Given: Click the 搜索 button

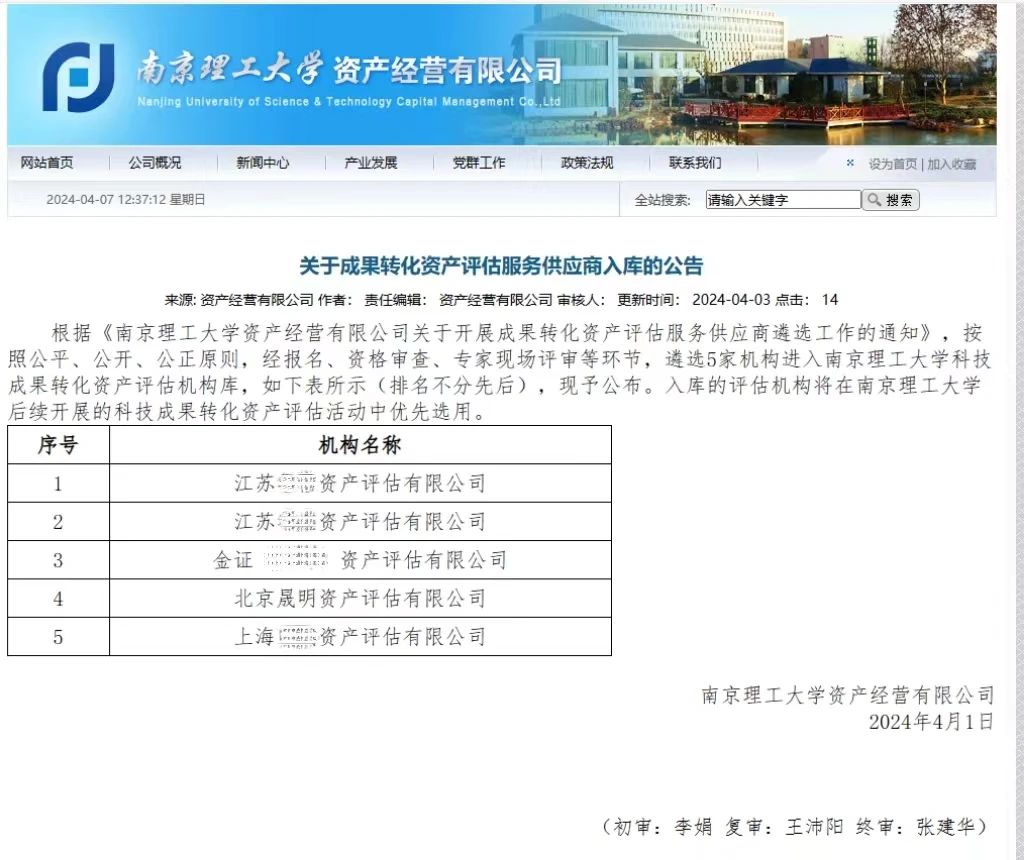Looking at the screenshot, I should pos(891,200).
